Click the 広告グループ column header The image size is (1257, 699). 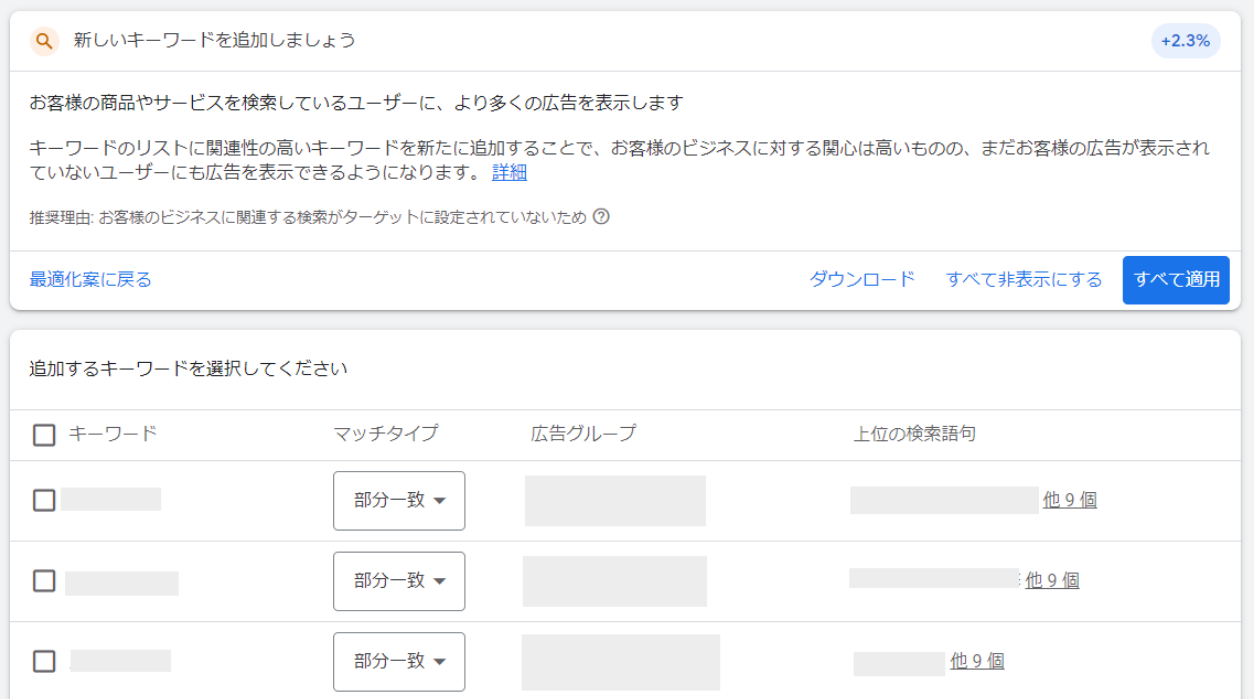pyautogui.click(x=583, y=434)
